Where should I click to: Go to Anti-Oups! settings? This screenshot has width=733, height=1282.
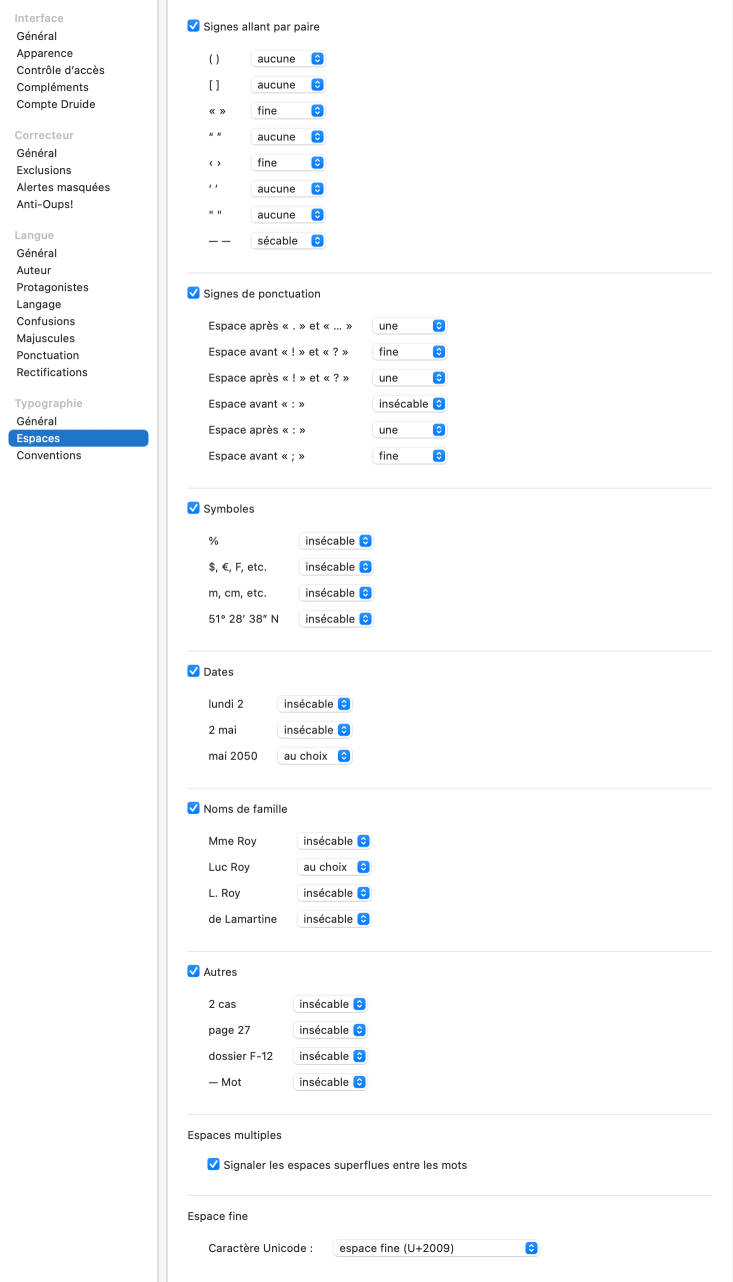tap(45, 204)
